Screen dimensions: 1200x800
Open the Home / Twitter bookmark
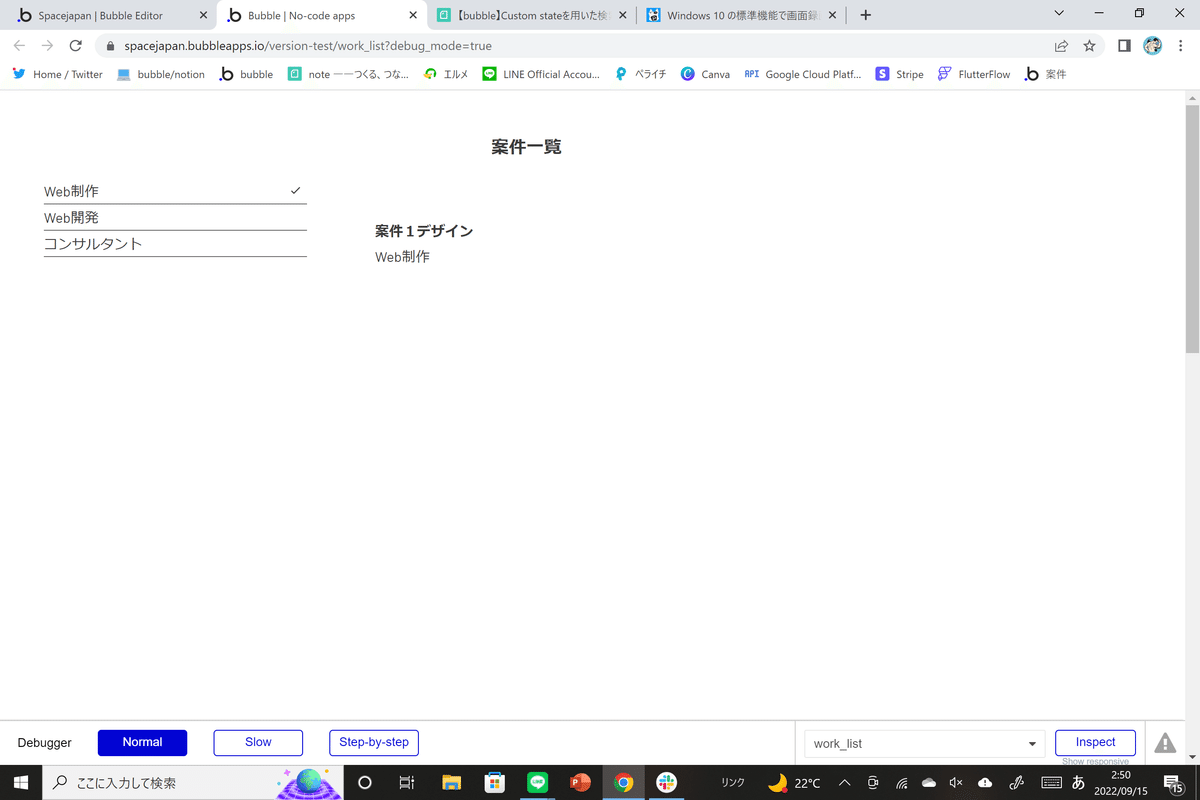[x=58, y=74]
